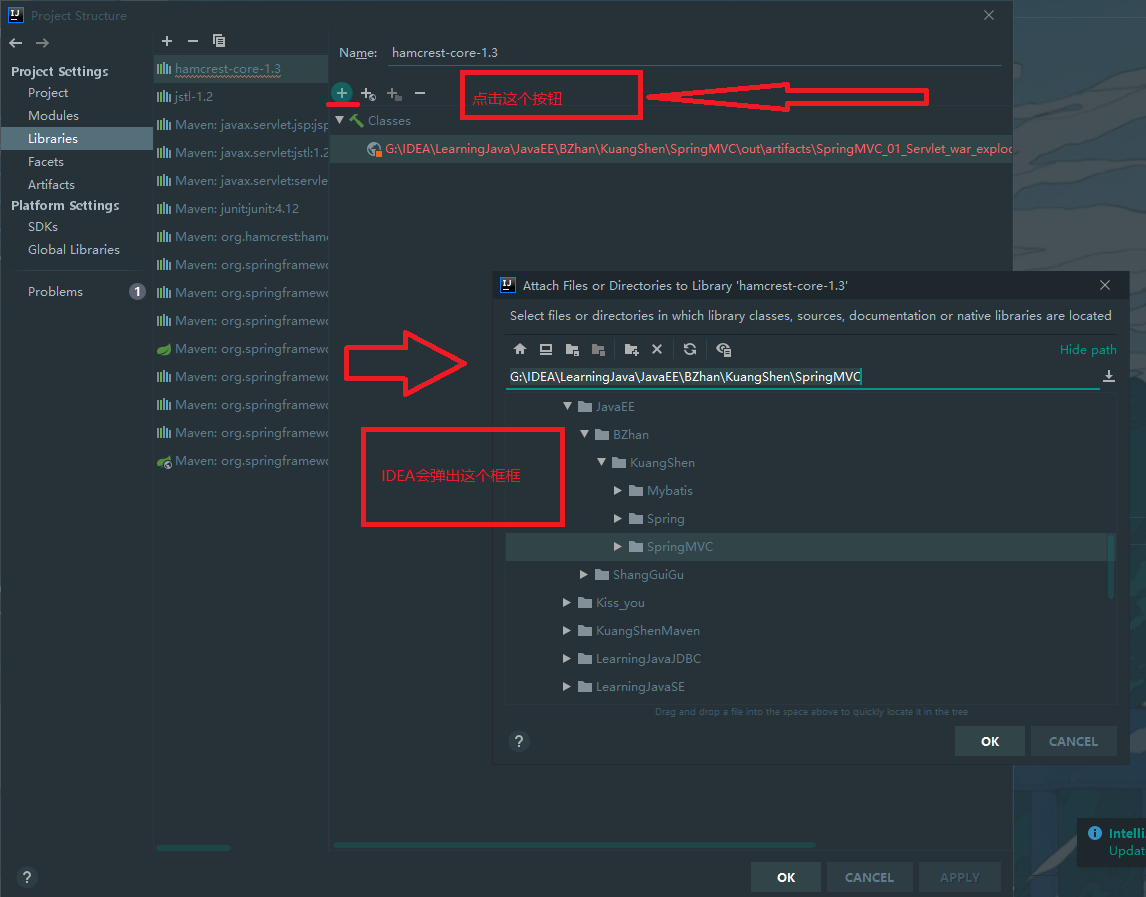Remove selected library from the list
Screen dimensions: 1146x897
[193, 41]
